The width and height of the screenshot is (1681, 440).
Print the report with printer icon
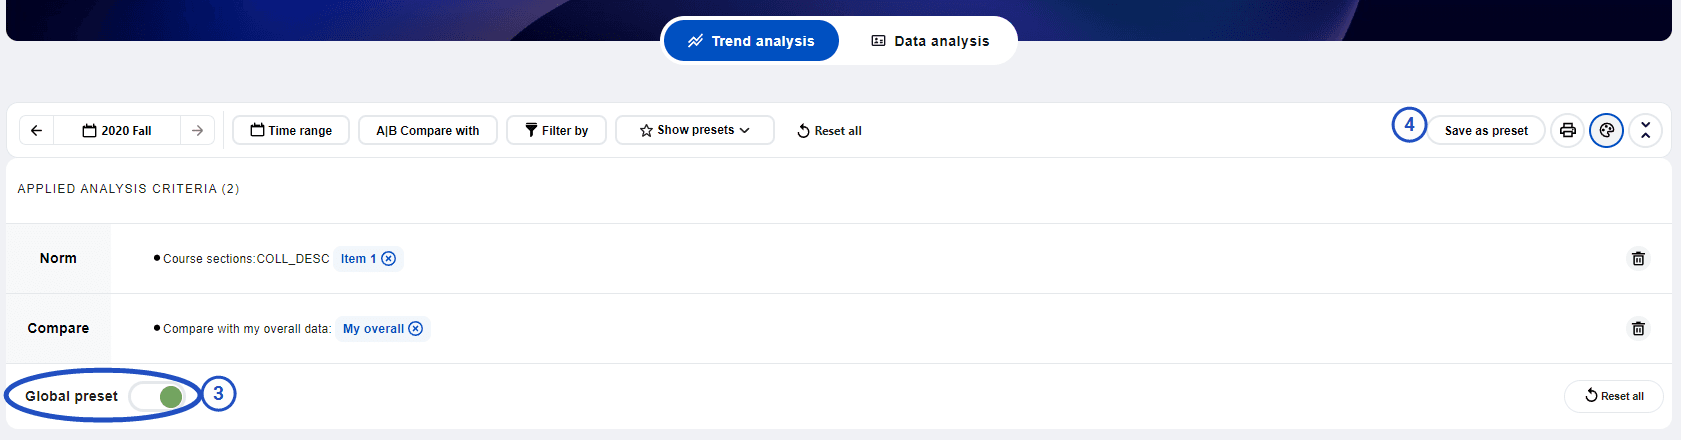coord(1568,131)
